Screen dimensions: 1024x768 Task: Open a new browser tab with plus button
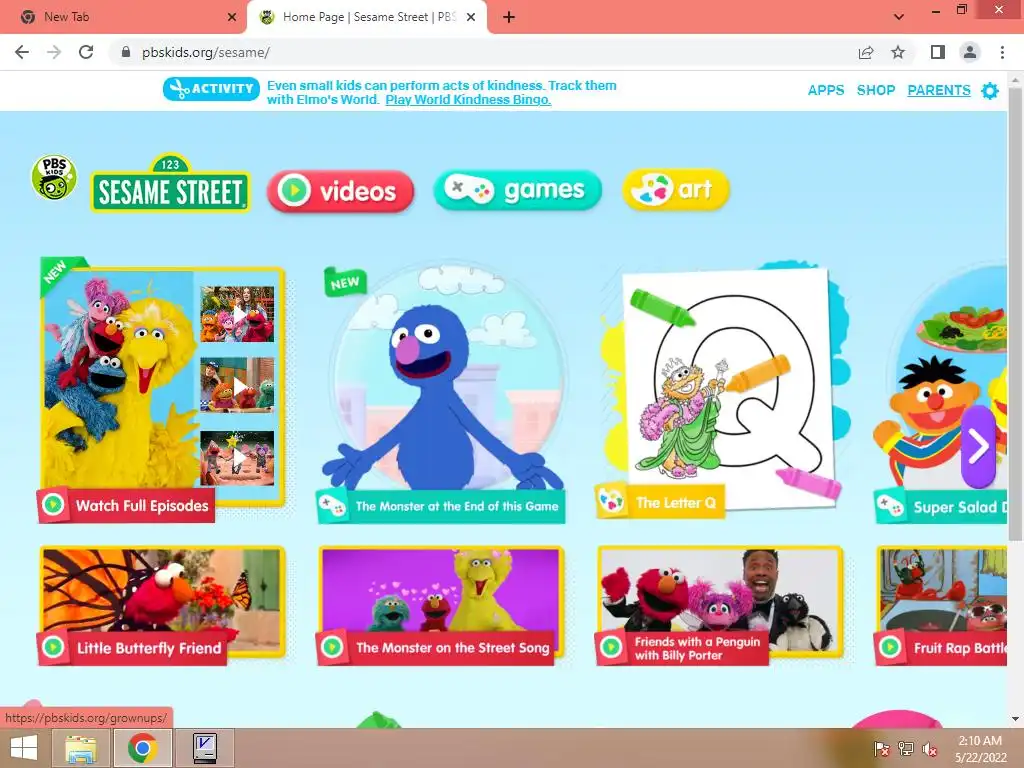[x=509, y=18]
